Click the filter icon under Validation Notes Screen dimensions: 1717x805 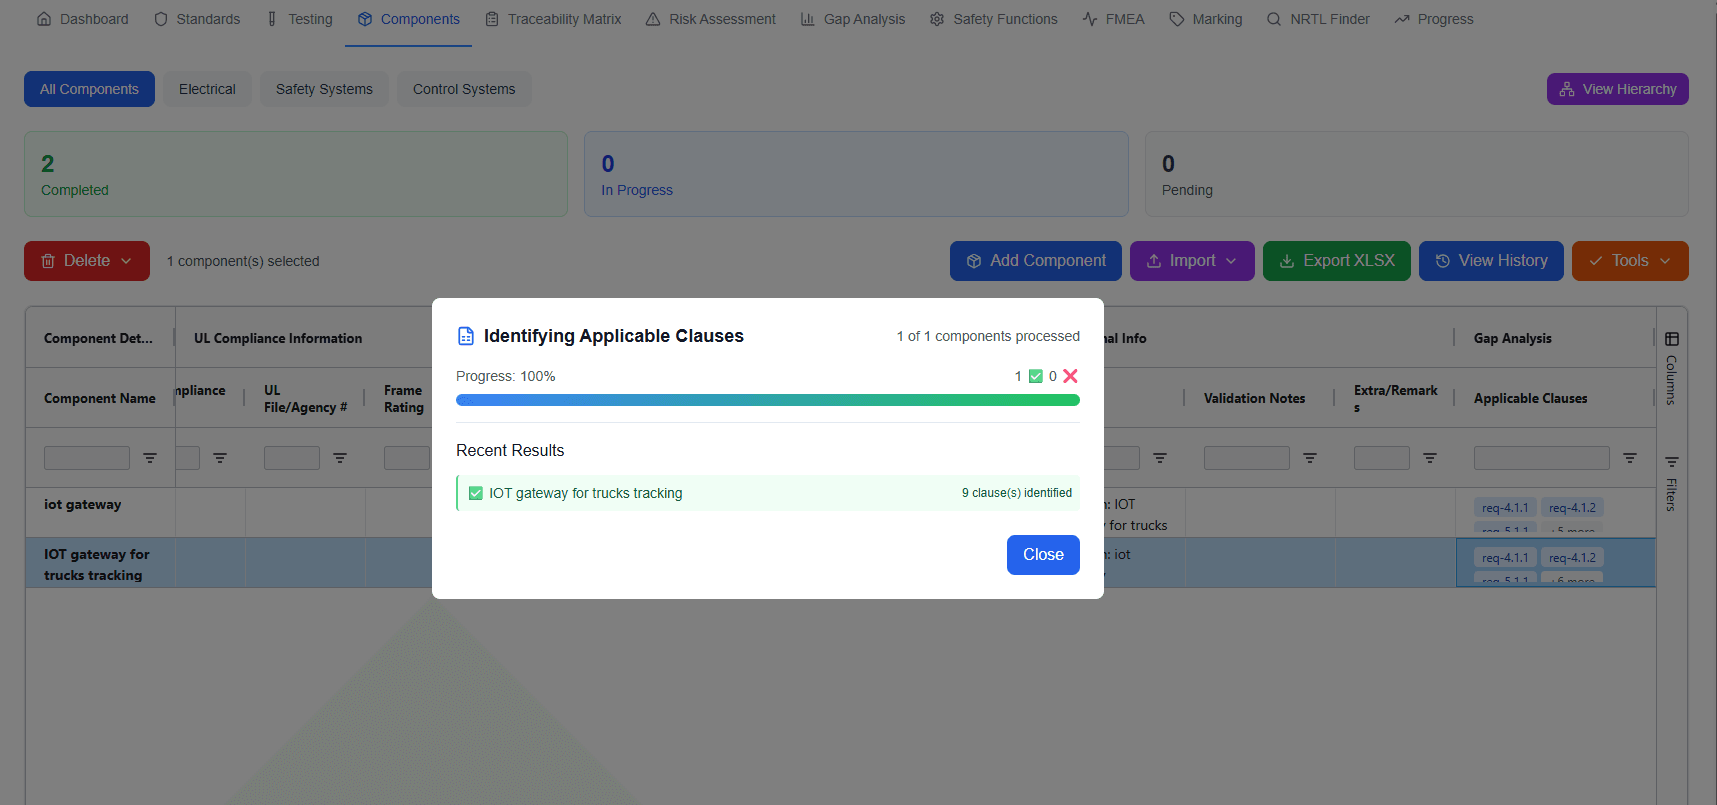[1309, 458]
